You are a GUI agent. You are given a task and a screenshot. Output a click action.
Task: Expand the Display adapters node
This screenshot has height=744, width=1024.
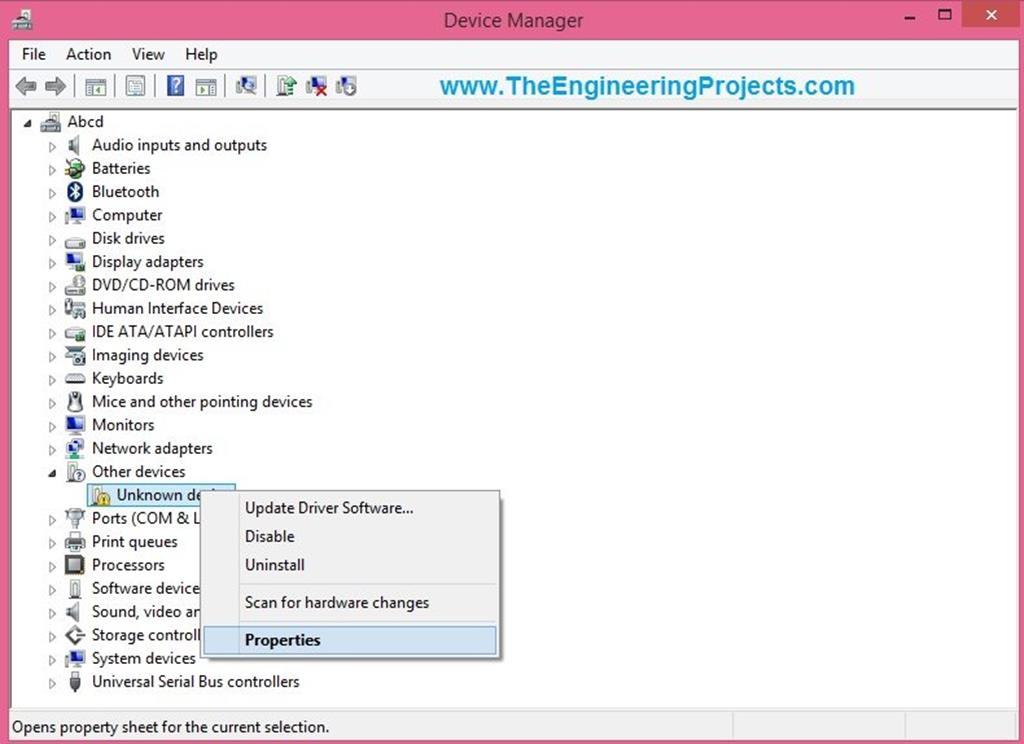pyautogui.click(x=52, y=261)
